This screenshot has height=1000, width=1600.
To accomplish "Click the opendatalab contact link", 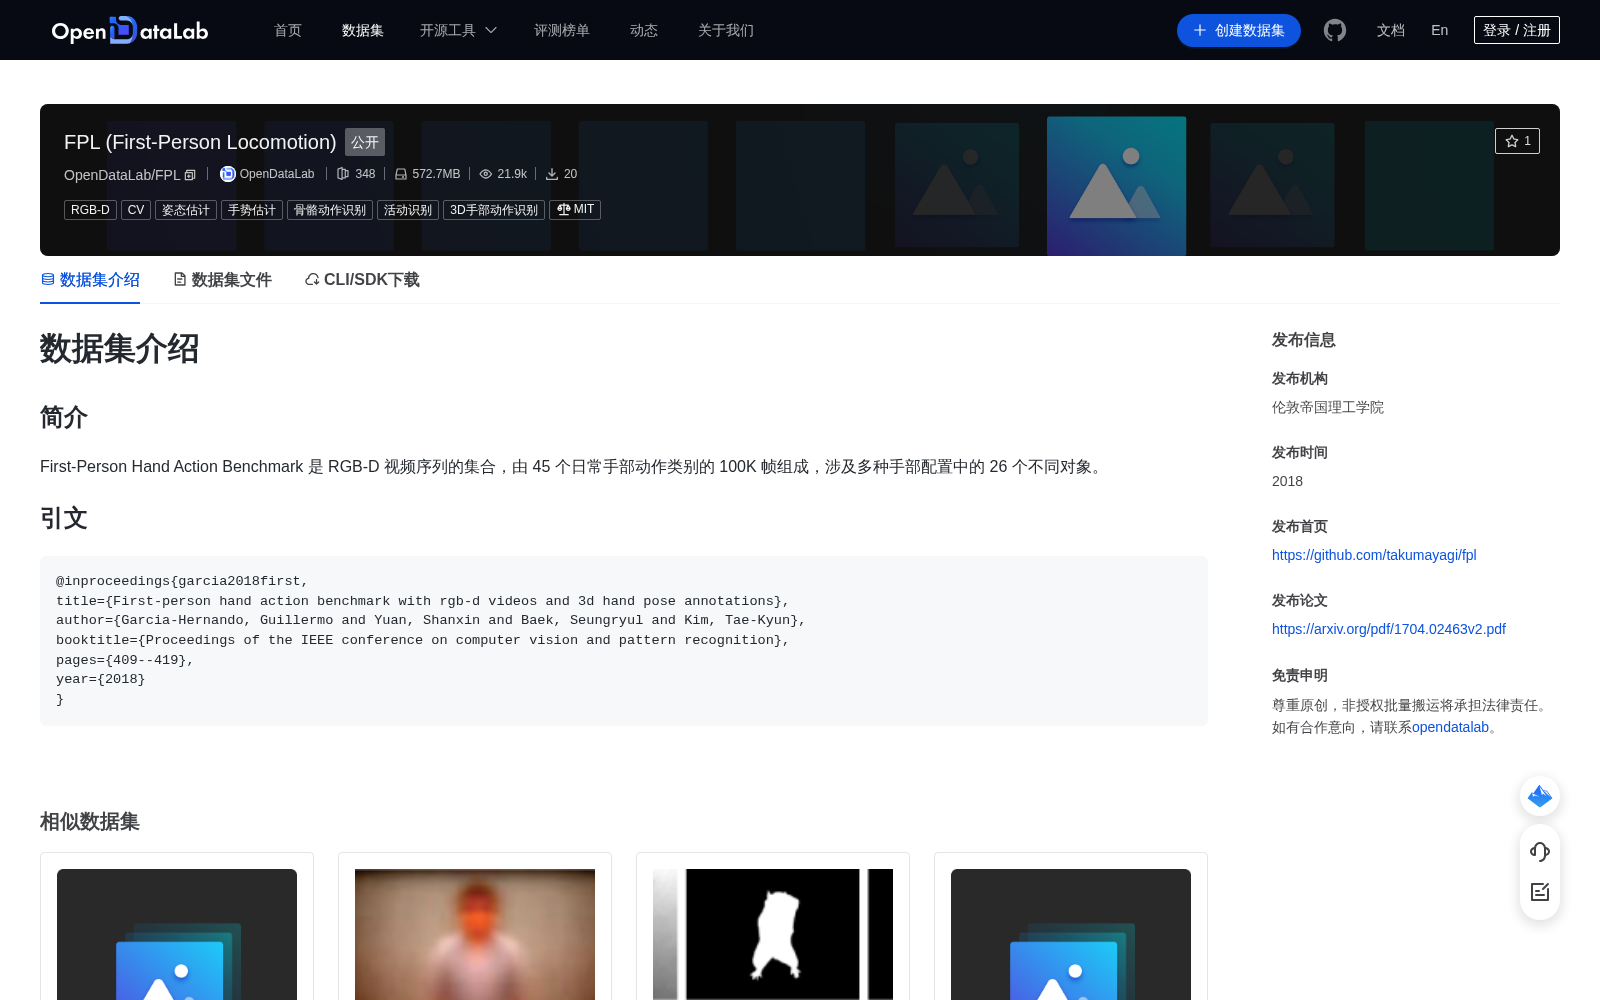I will [x=1450, y=727].
